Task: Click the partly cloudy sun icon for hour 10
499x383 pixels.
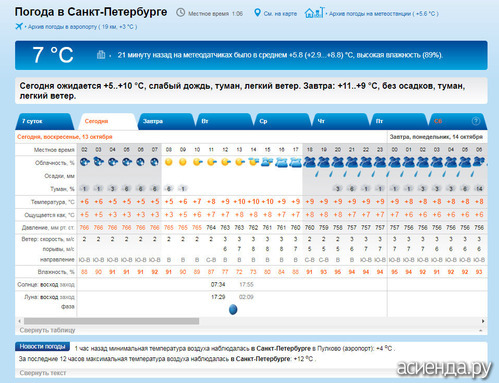Action: pyautogui.click(x=197, y=162)
